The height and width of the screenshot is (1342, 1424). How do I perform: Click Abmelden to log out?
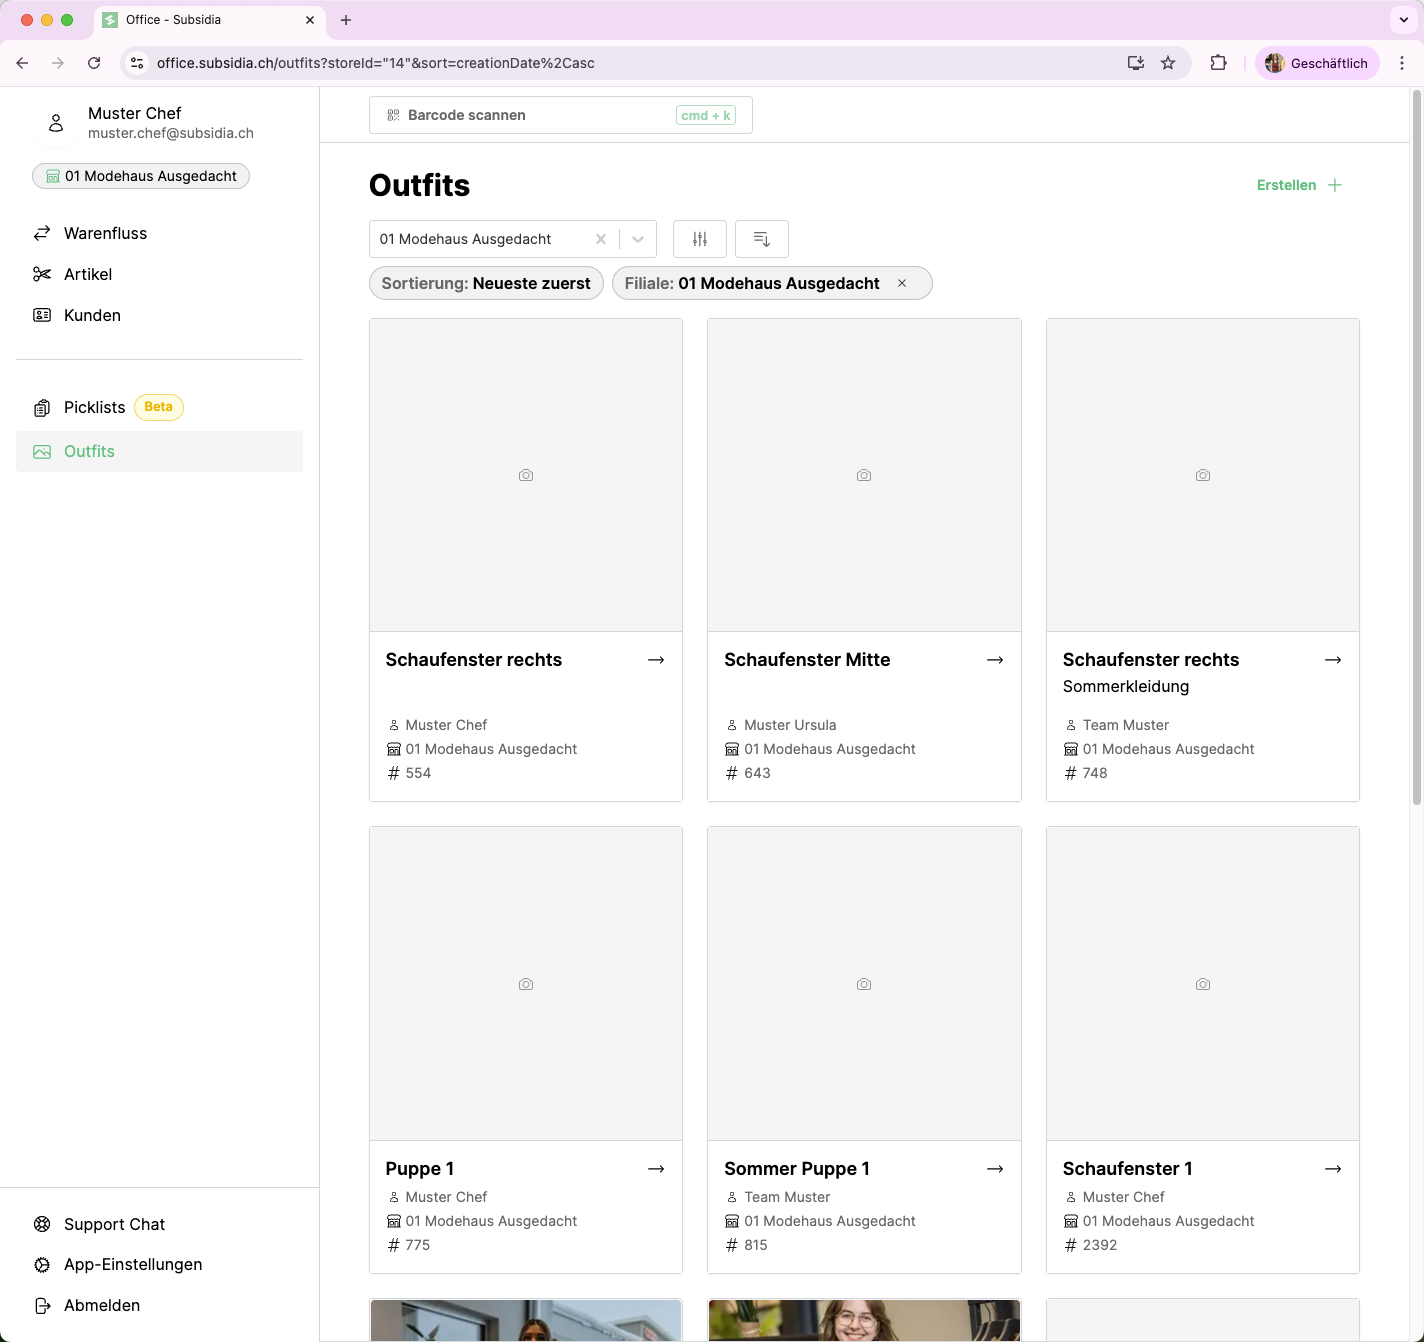101,1305
